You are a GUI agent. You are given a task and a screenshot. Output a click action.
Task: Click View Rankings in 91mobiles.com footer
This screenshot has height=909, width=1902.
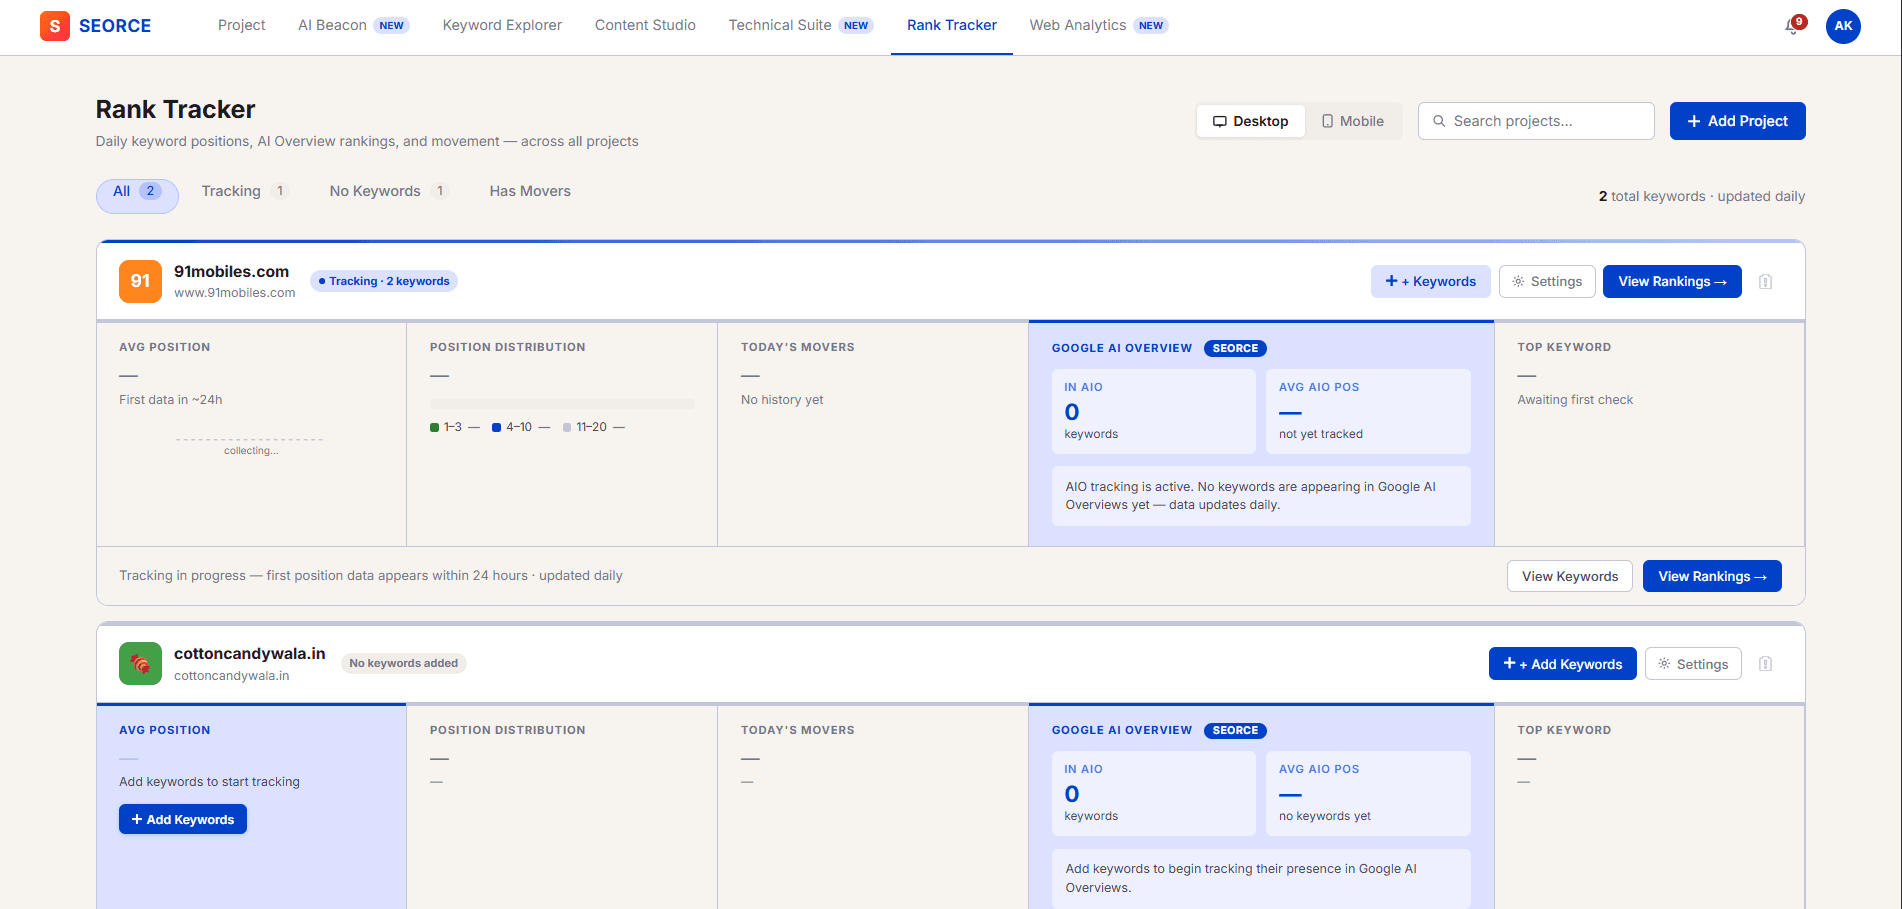click(x=1712, y=576)
